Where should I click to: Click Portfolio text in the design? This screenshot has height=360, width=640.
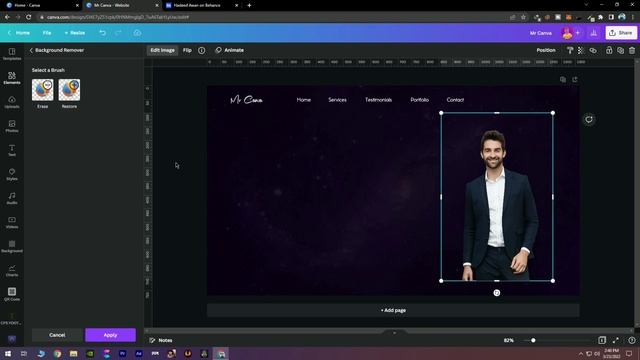coord(420,100)
